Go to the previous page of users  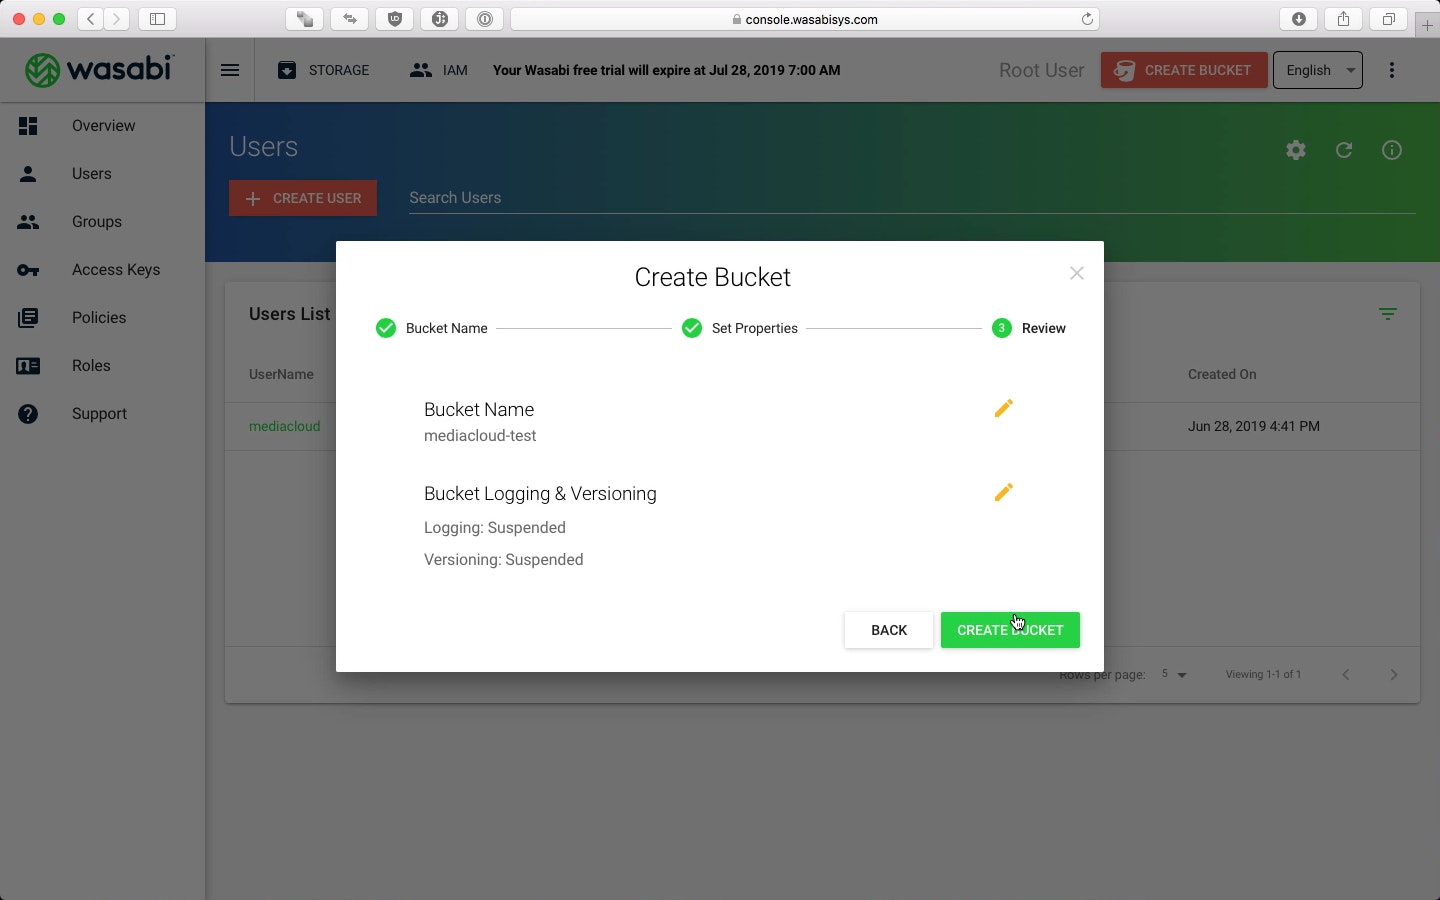click(x=1346, y=674)
